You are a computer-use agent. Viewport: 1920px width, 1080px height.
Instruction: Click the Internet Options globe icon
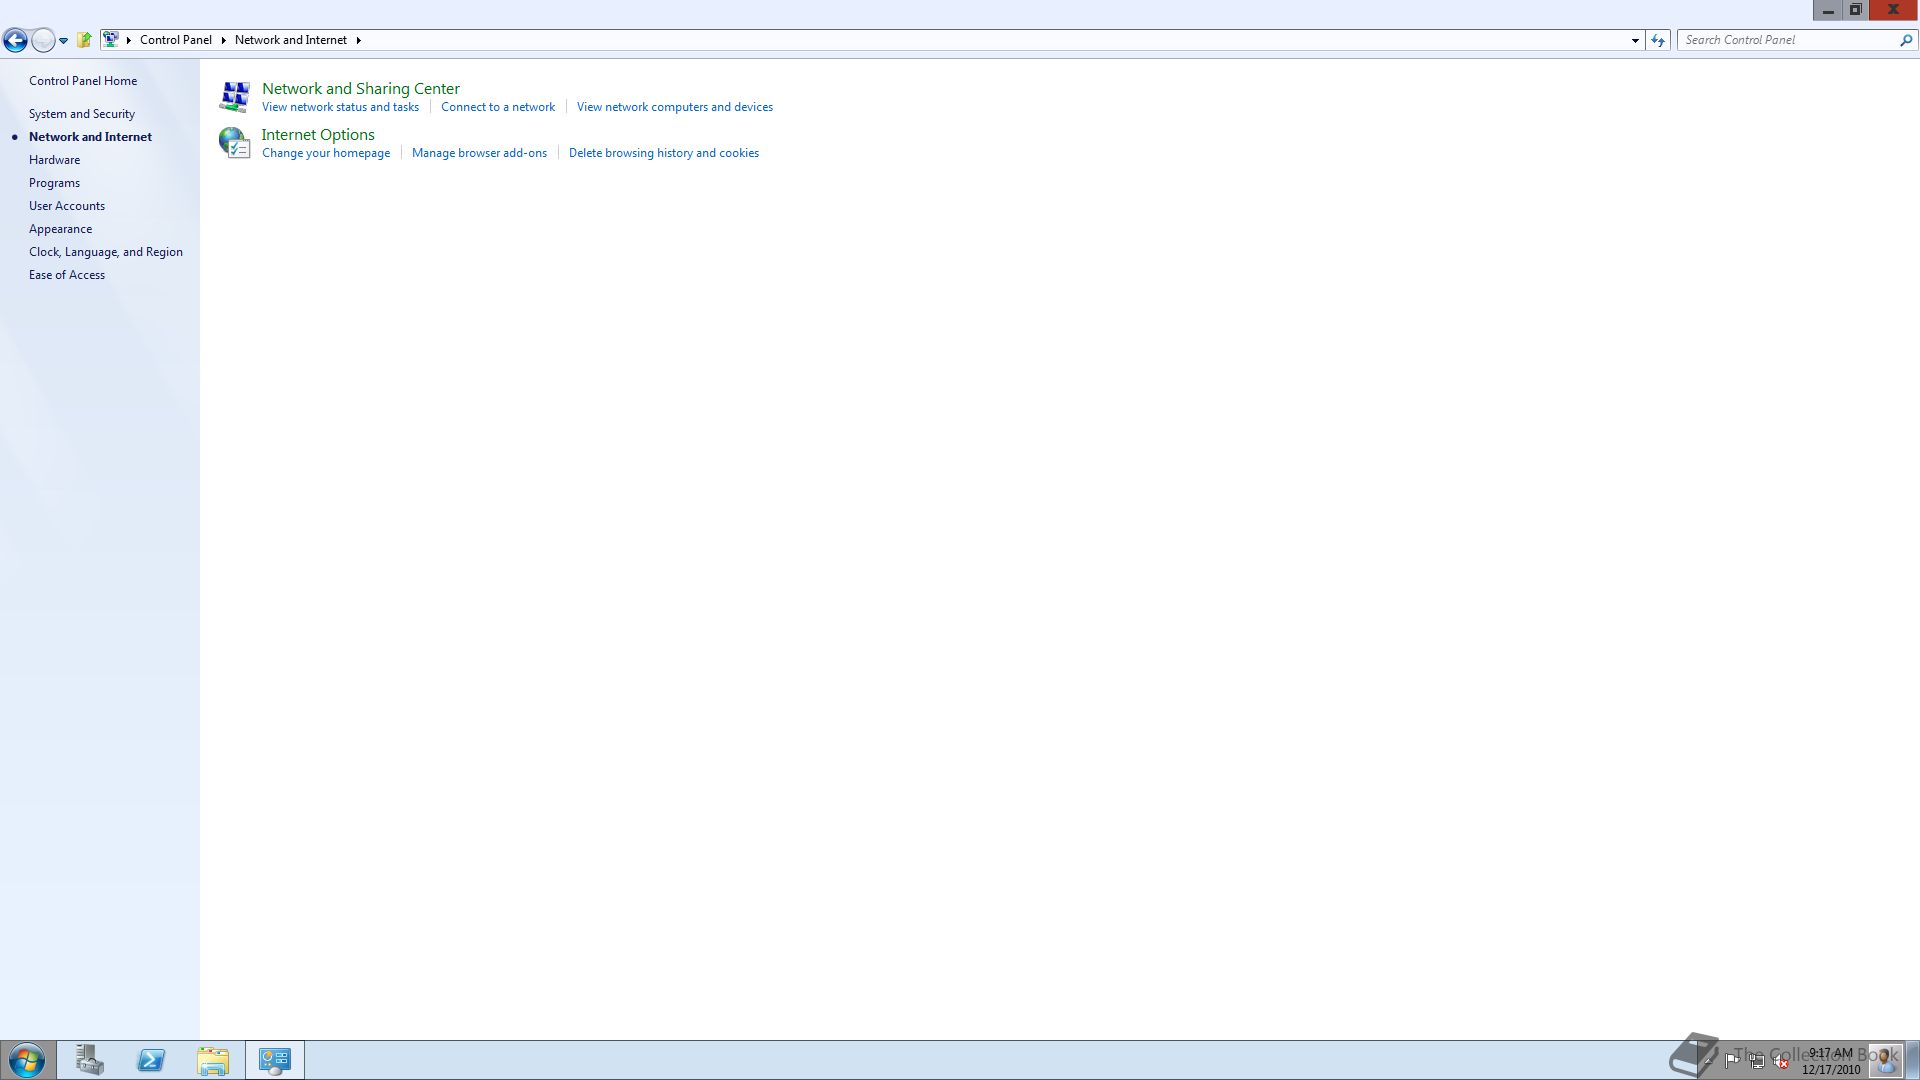234,142
